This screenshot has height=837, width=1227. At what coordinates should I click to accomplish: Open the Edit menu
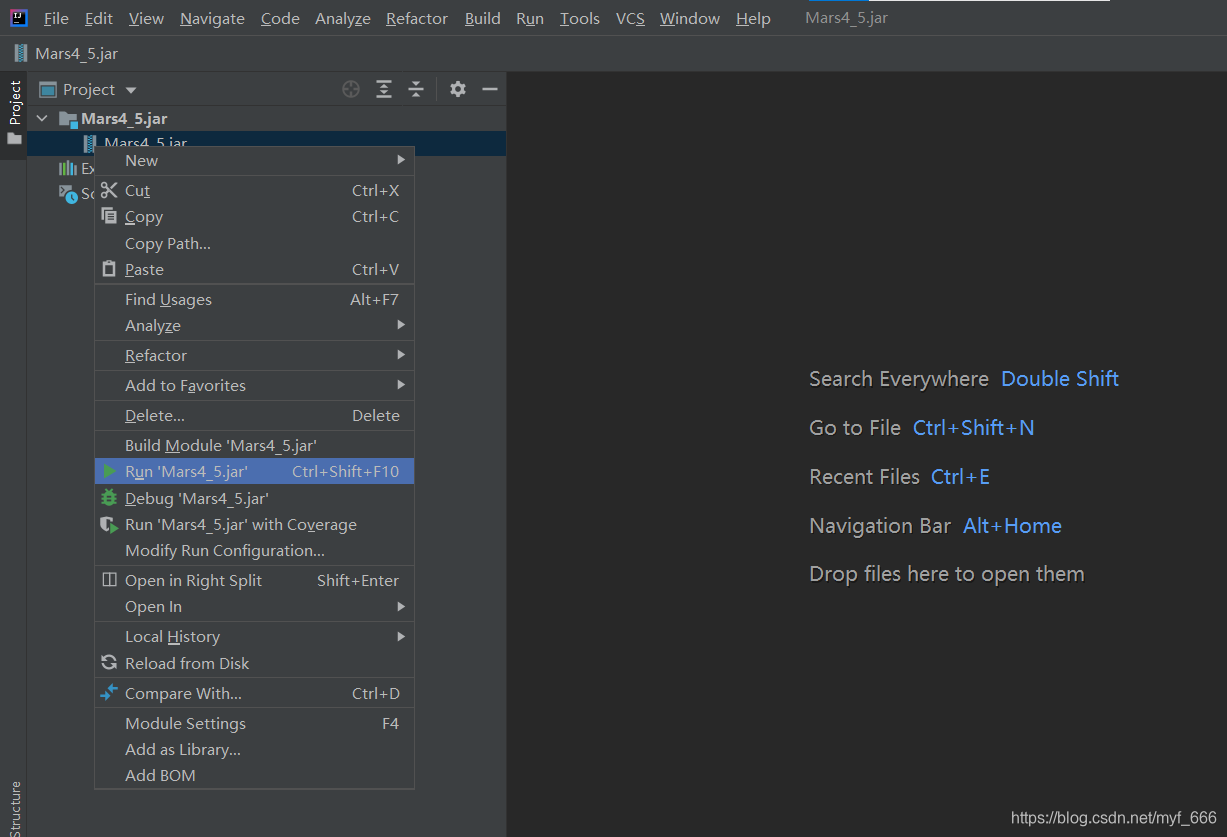[99, 18]
